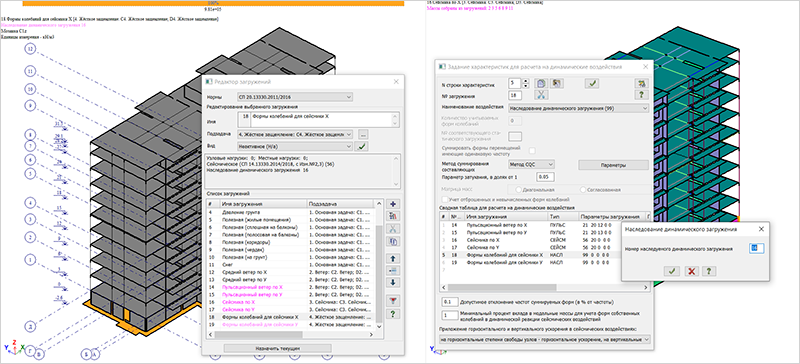Image resolution: width=800 pixels, height=364 pixels.
Task: Select the Формы колебаний для сейсмики Y row in the summary table
Action: (546, 262)
